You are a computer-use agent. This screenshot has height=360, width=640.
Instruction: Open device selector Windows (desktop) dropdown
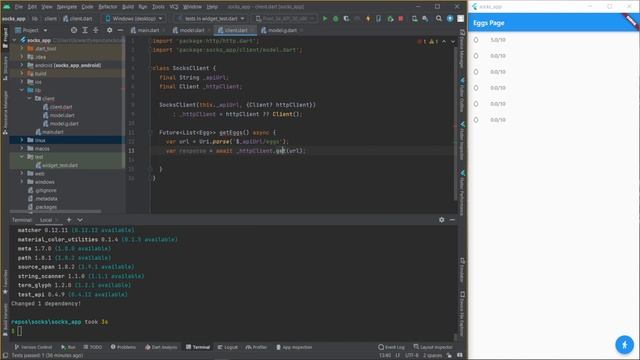[134, 18]
